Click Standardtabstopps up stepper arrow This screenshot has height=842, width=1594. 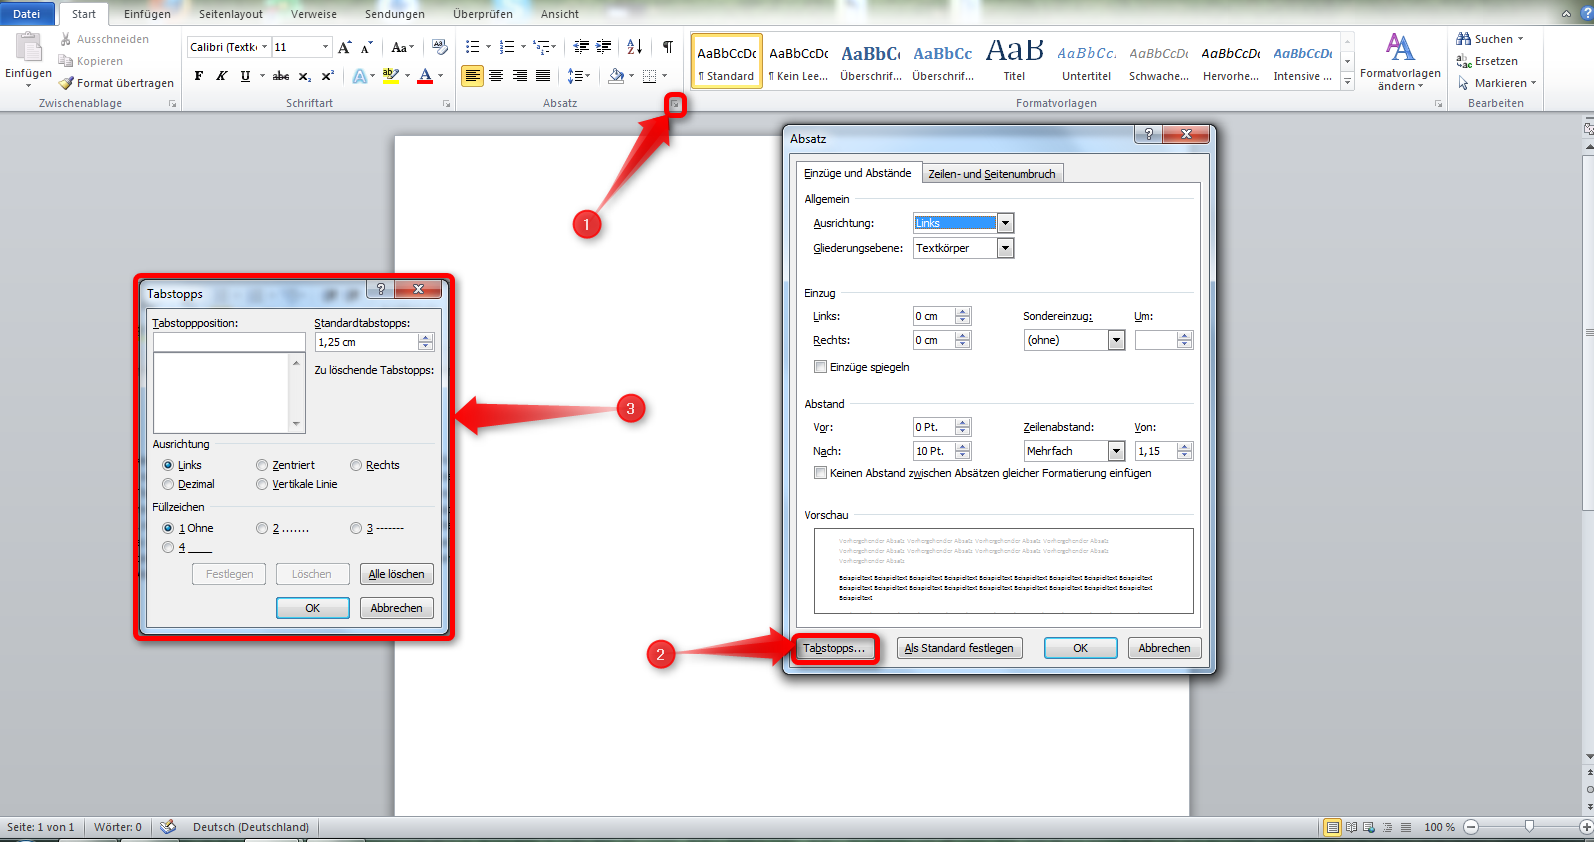pos(426,338)
